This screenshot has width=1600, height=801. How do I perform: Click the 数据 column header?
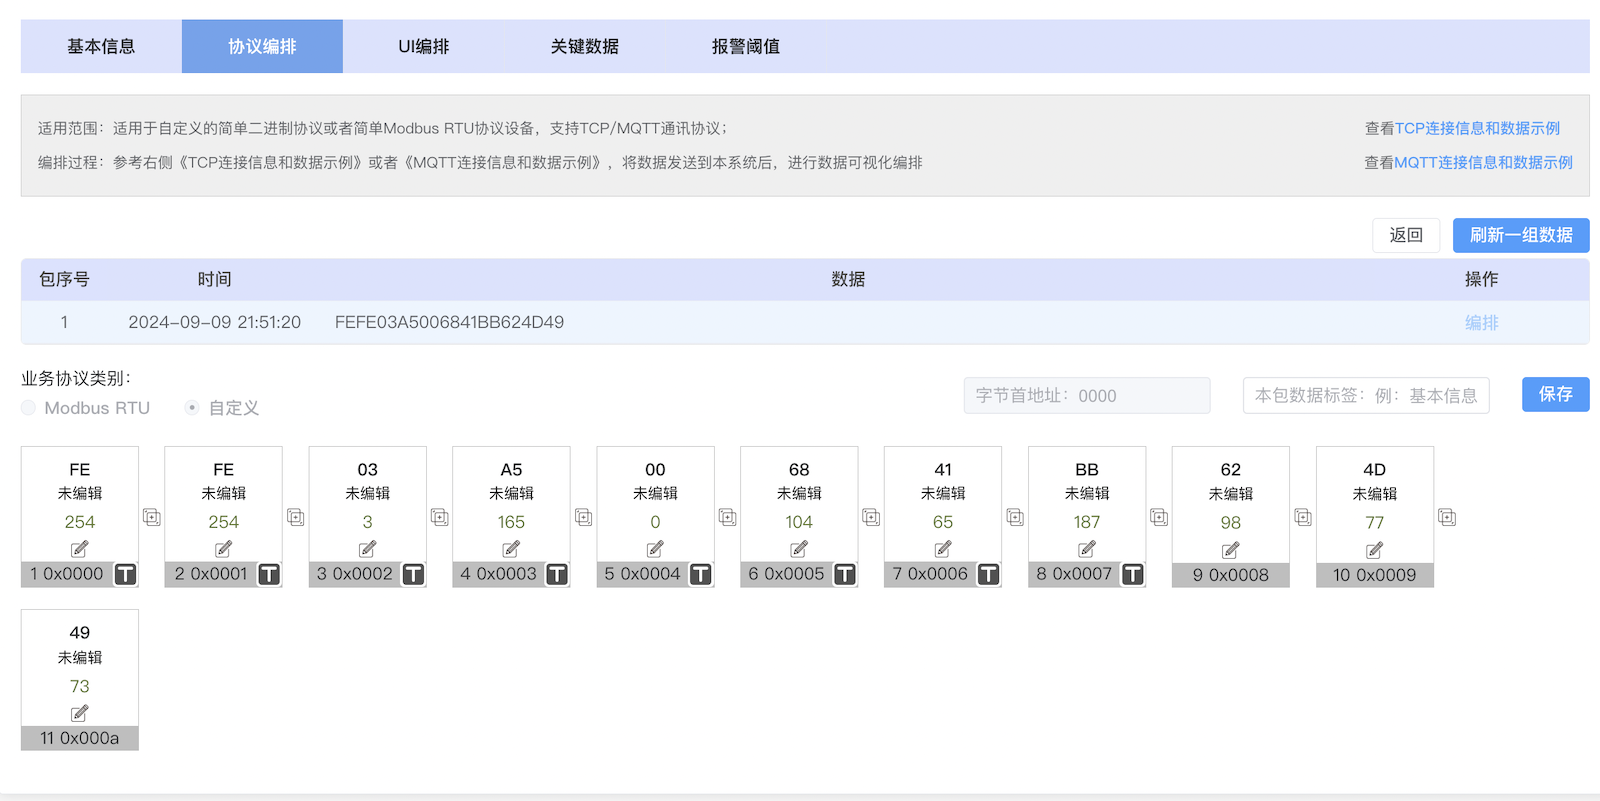[x=848, y=279]
